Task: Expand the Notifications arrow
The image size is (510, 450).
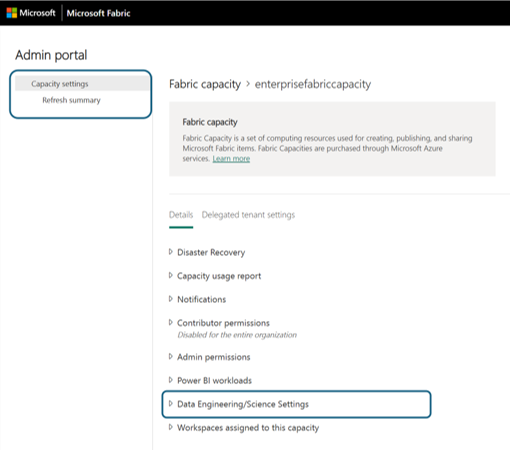Action: point(171,299)
